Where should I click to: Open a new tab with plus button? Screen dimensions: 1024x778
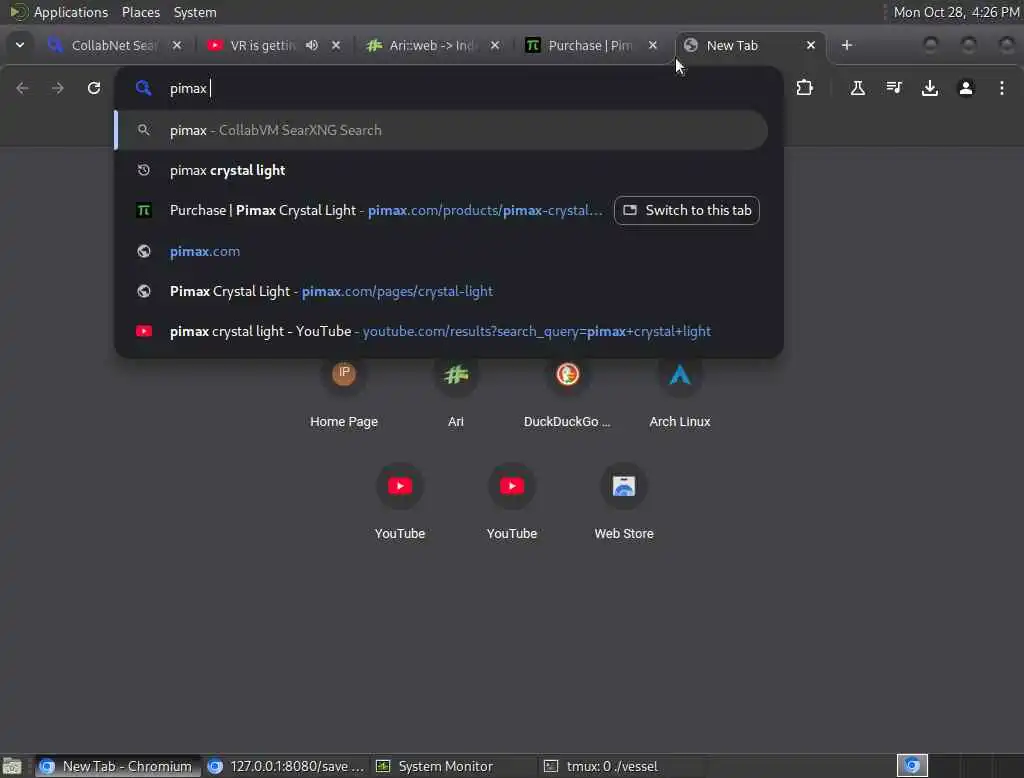[x=847, y=45]
